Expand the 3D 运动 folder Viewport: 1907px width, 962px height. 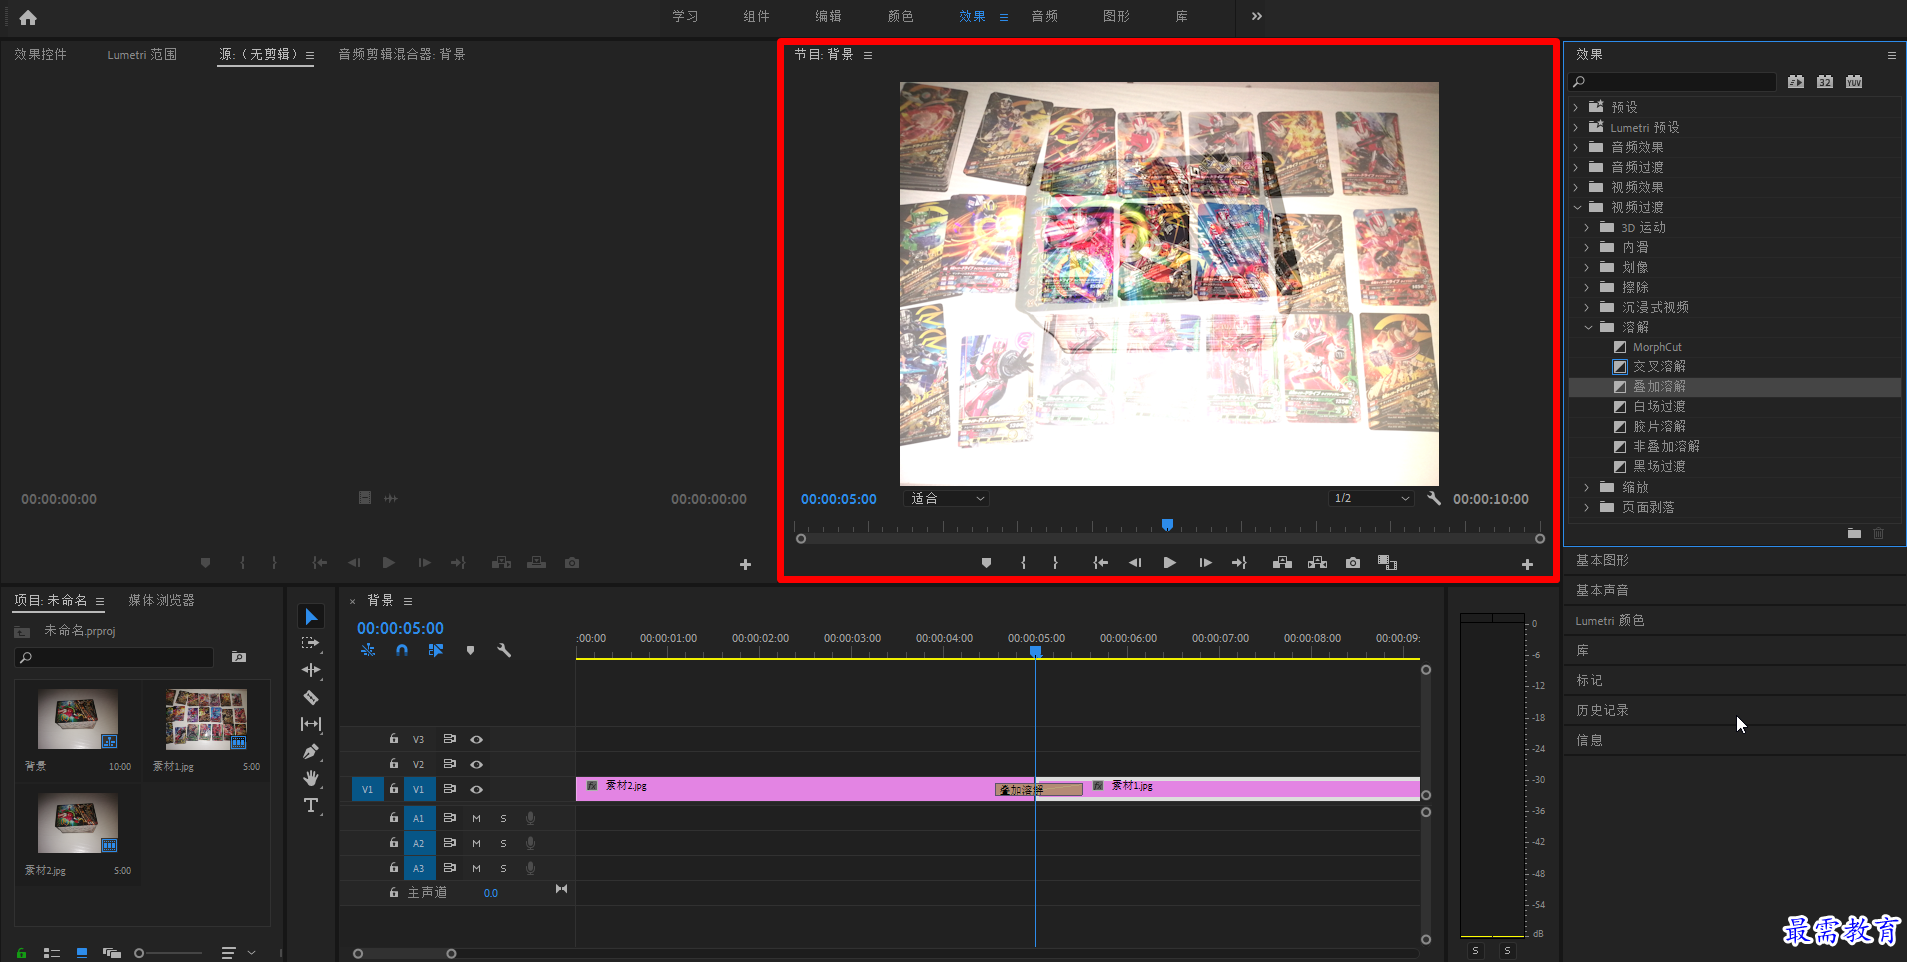1588,227
